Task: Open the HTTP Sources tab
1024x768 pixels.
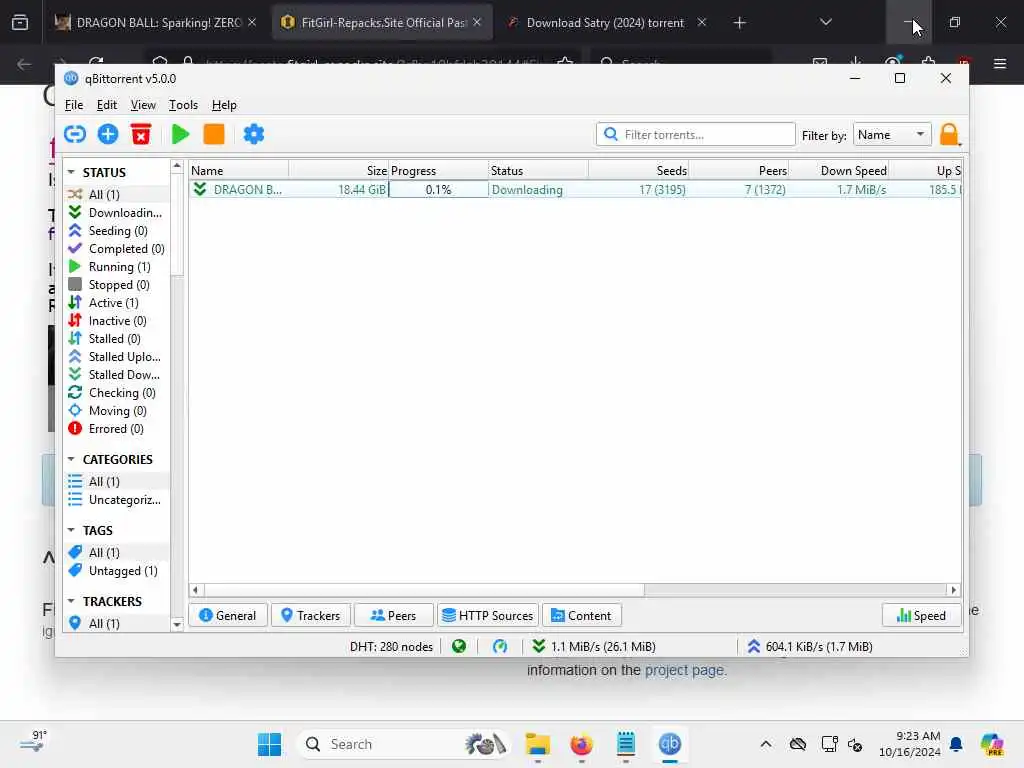Action: (488, 615)
